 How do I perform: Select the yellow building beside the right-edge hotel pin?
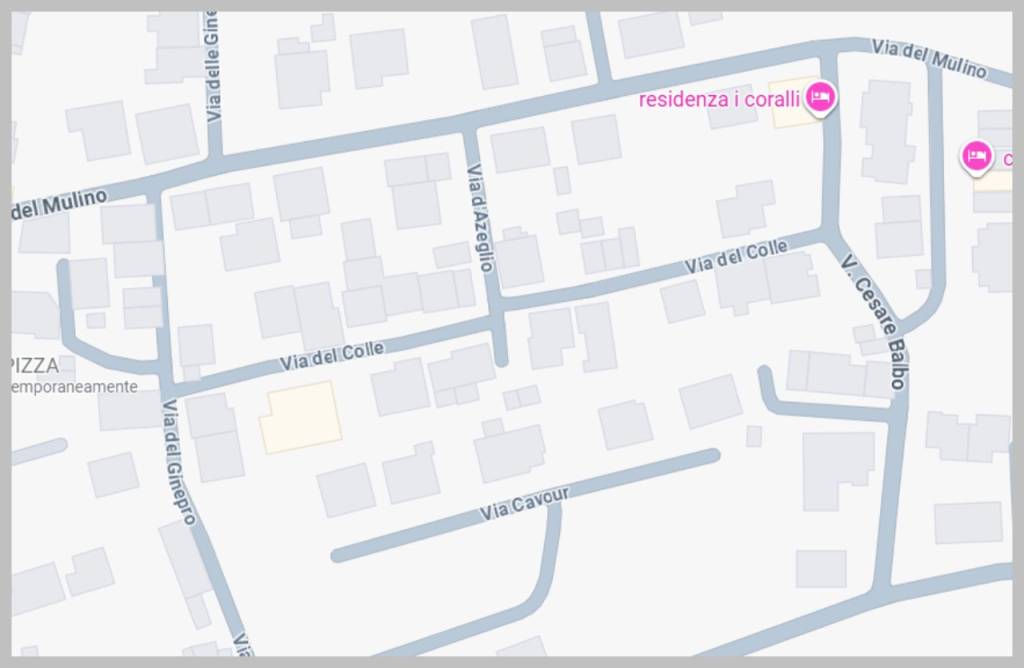click(993, 181)
